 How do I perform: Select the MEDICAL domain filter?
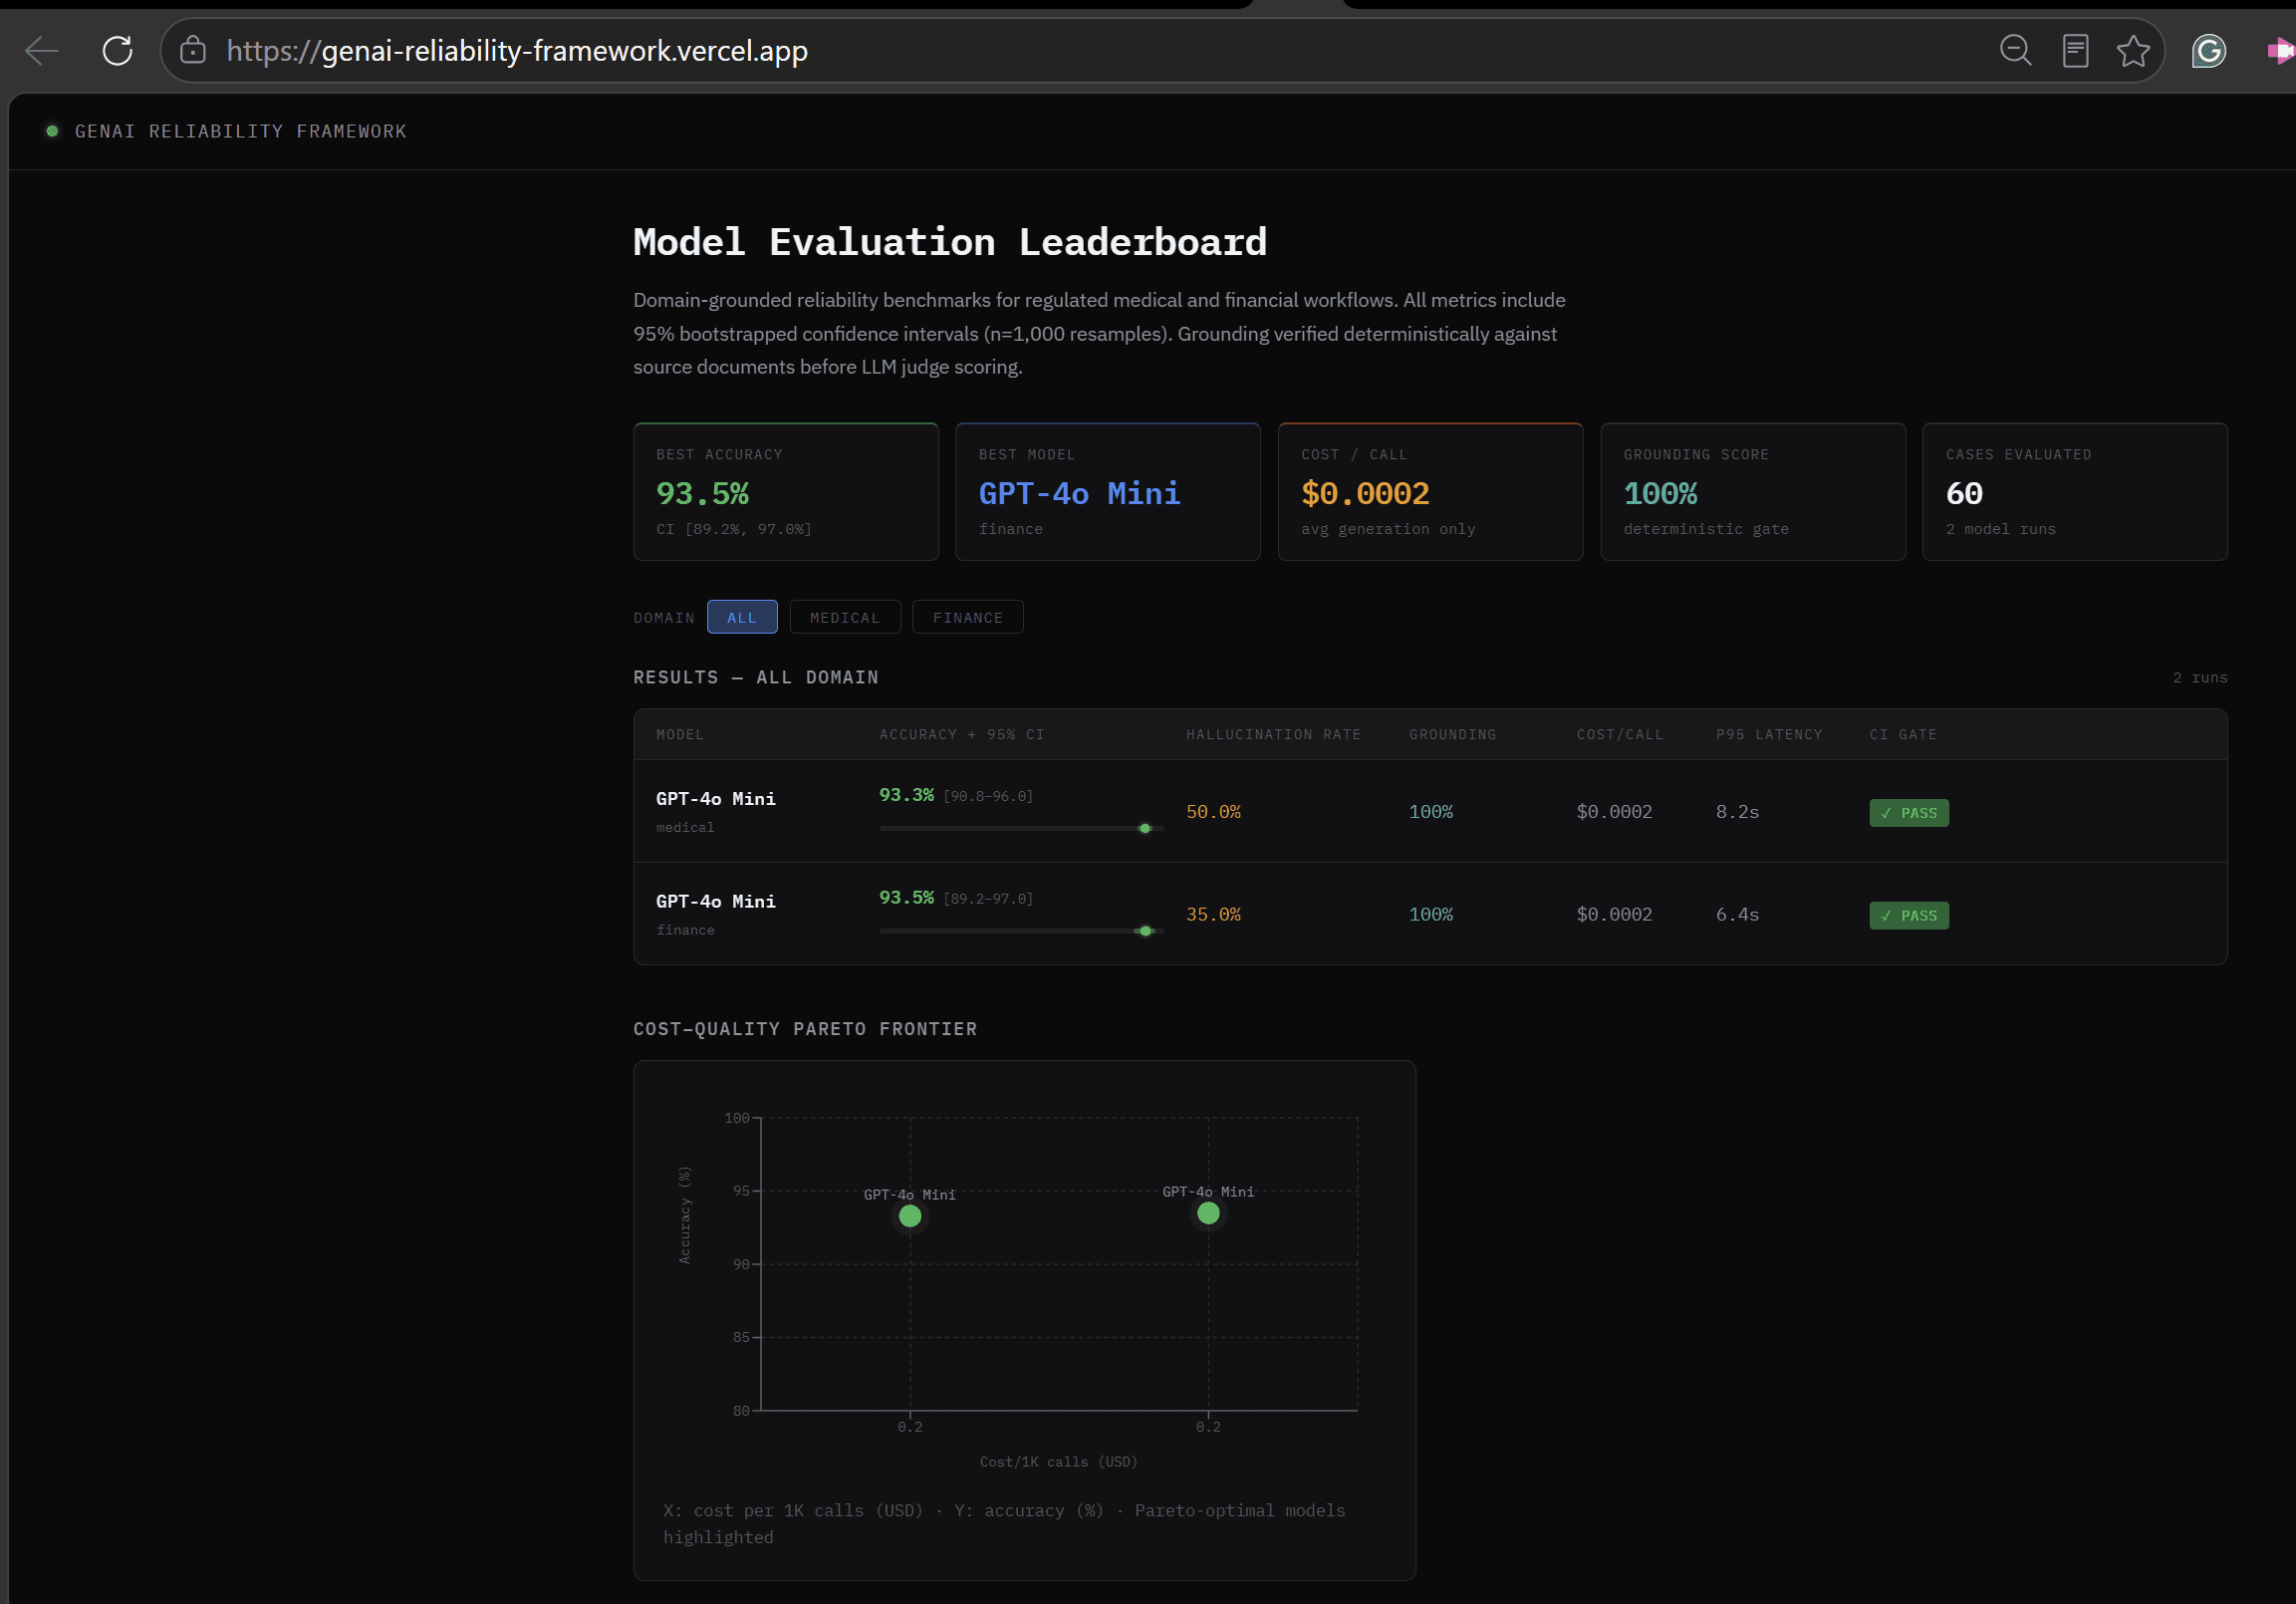click(x=845, y=617)
